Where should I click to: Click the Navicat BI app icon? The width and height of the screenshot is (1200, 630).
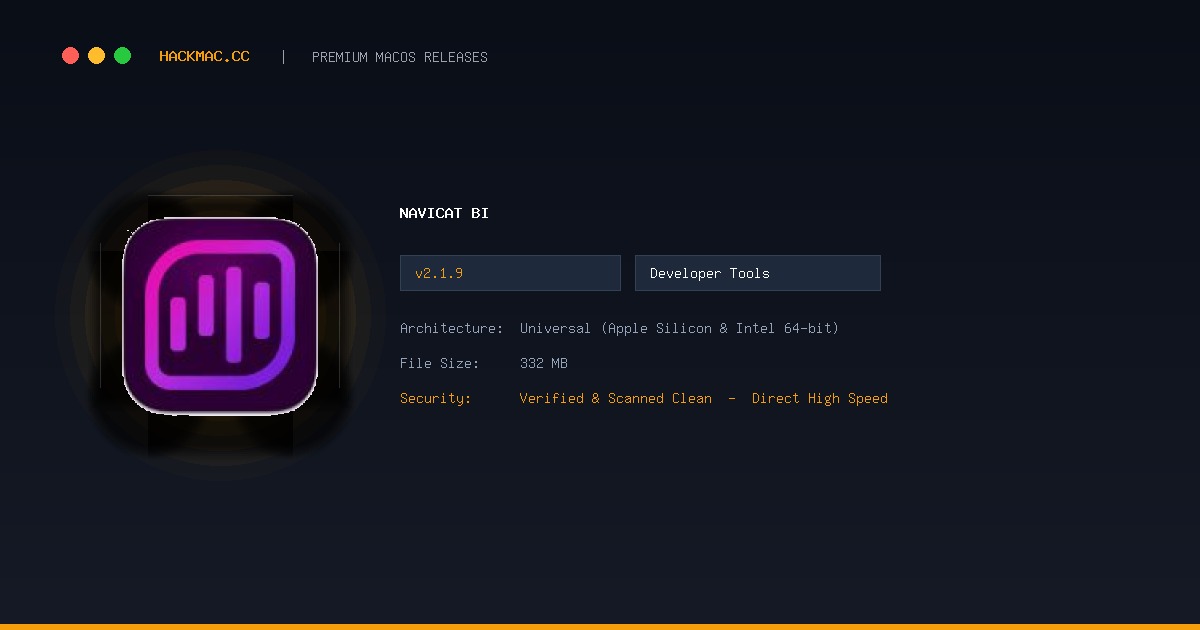[x=220, y=316]
